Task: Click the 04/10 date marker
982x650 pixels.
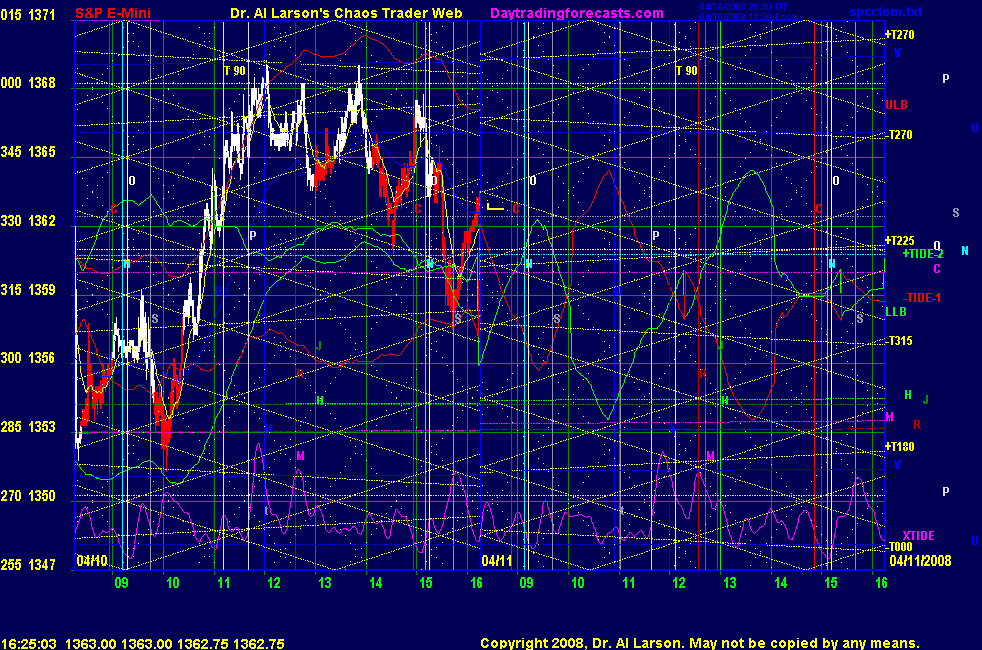Action: point(90,561)
